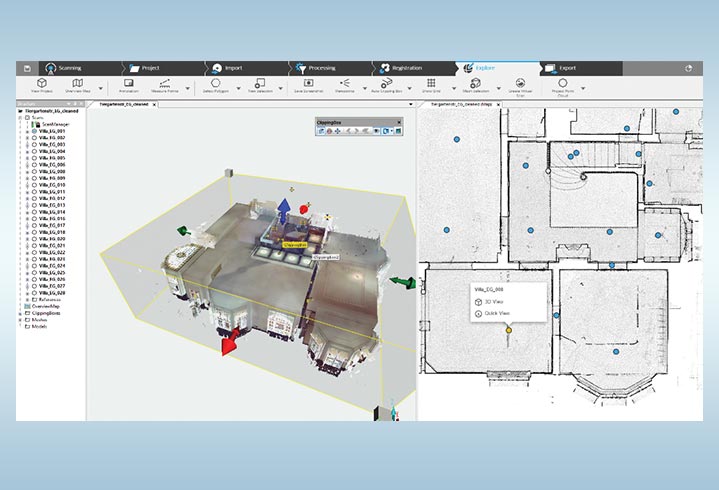
Task: Enable the Auto Clipping Box tool
Action: tap(389, 84)
